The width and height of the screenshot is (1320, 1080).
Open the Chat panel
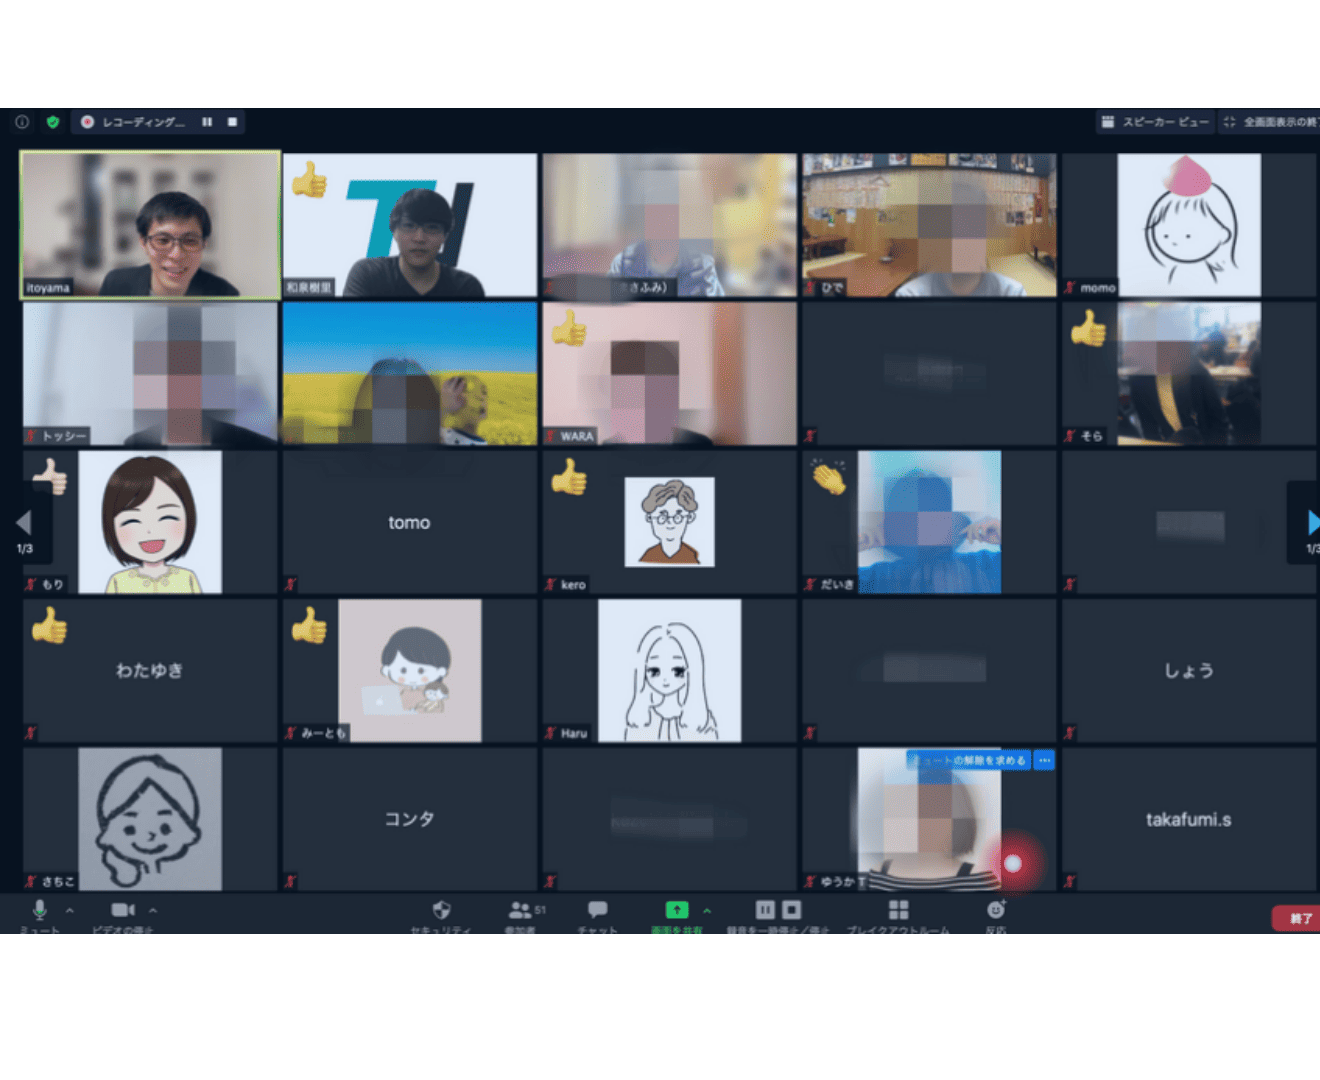[597, 911]
